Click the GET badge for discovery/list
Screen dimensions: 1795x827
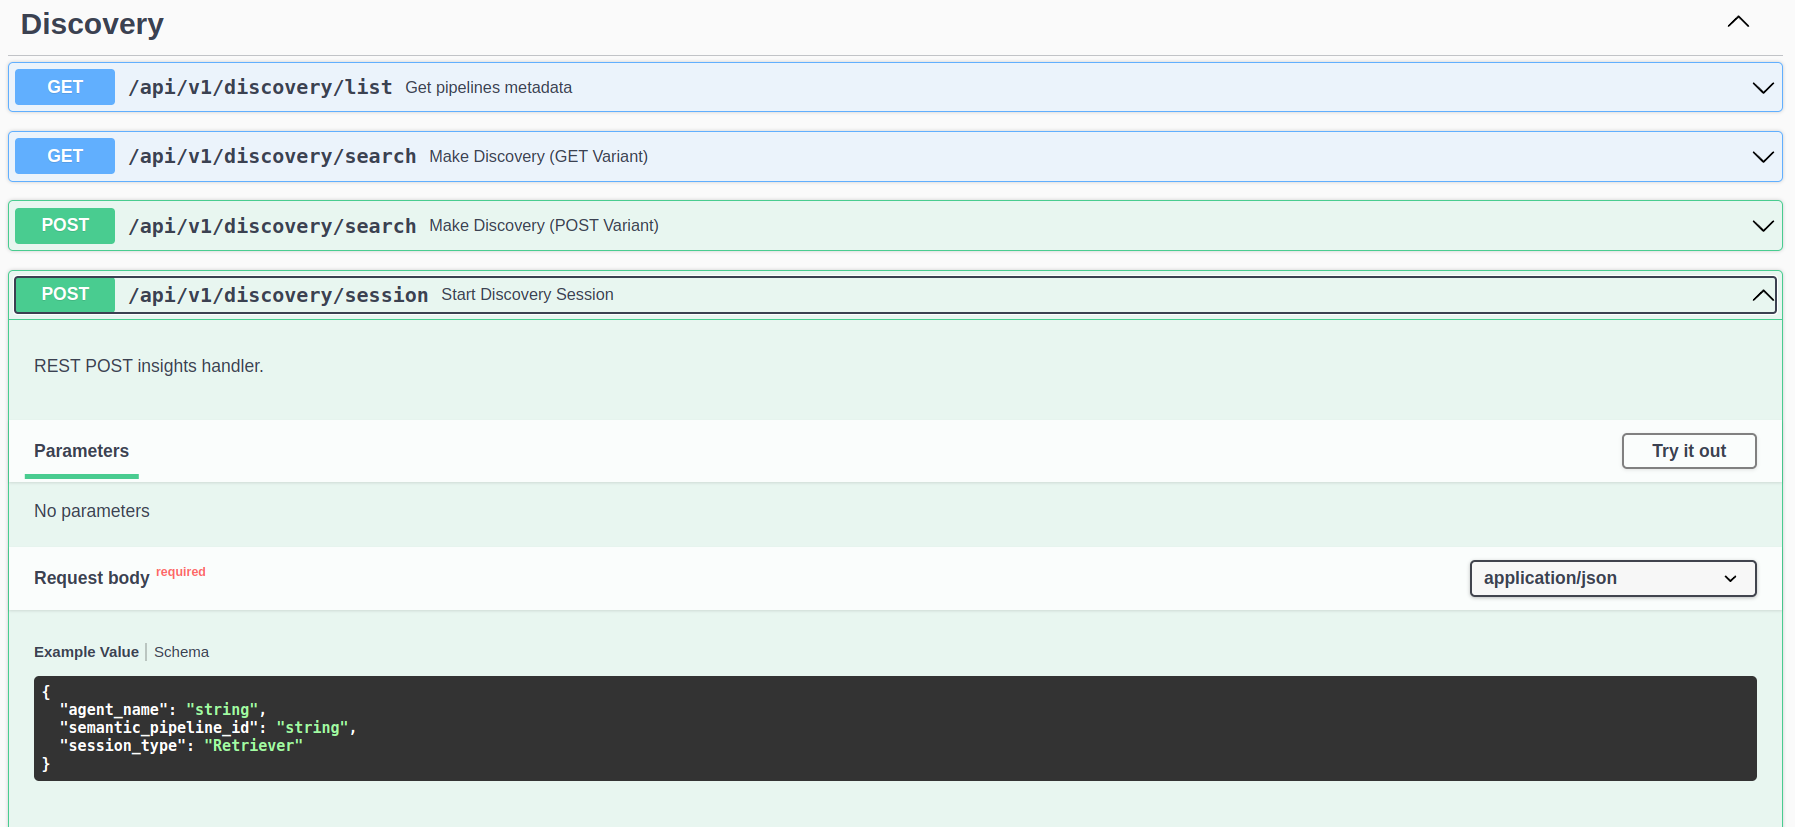coord(65,87)
